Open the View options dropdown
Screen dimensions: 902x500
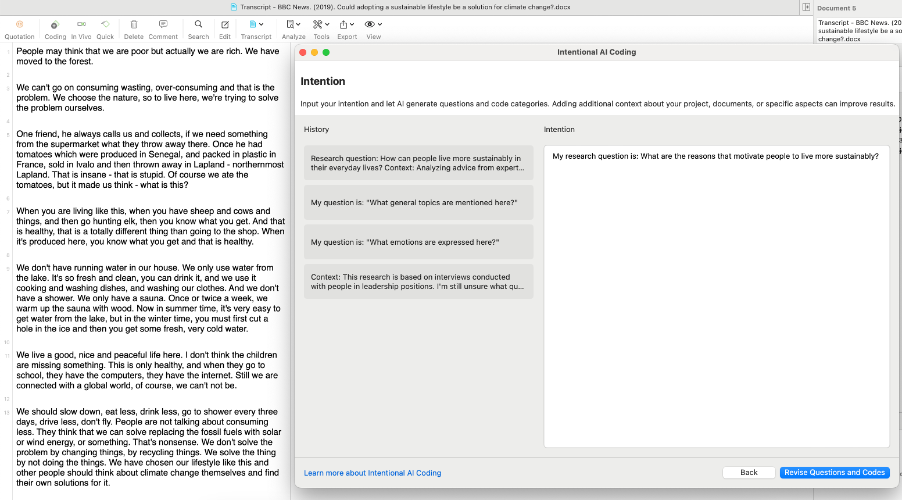click(x=373, y=24)
